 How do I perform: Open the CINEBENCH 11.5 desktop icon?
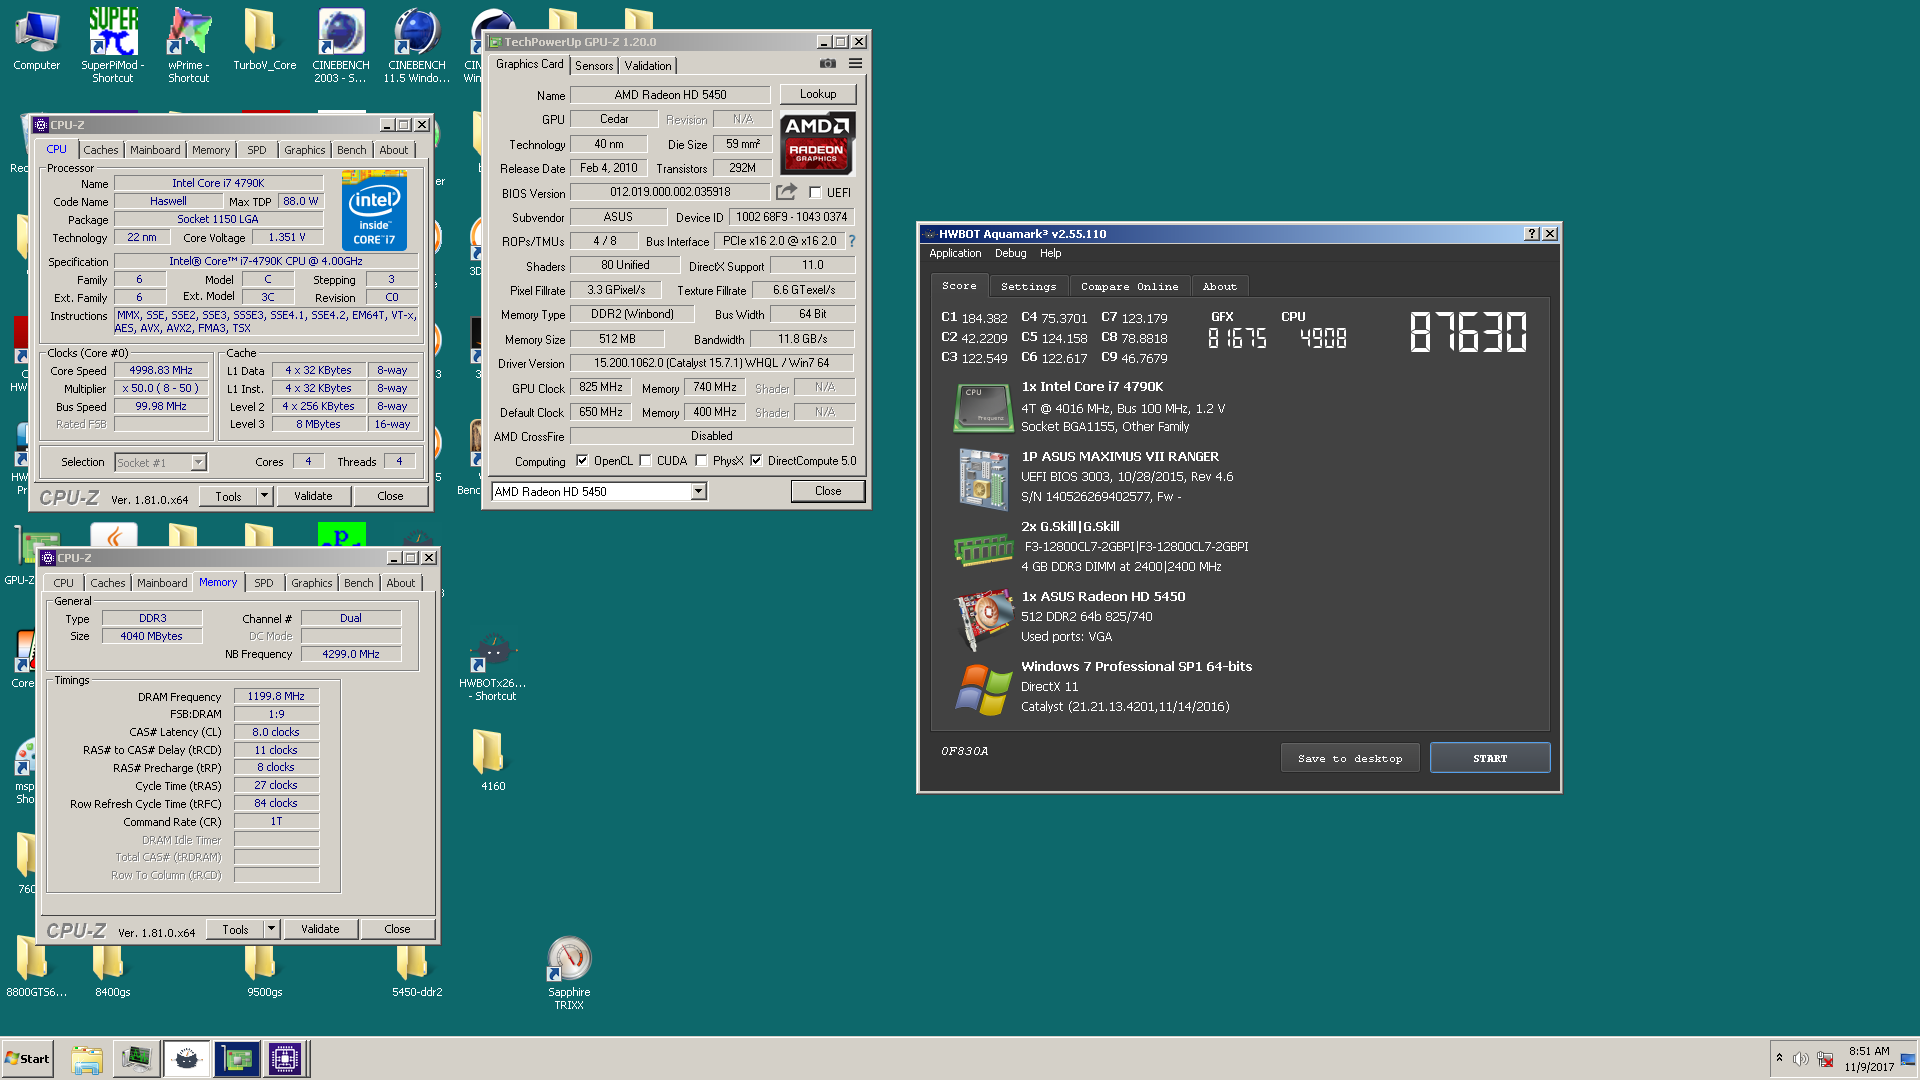tap(417, 45)
